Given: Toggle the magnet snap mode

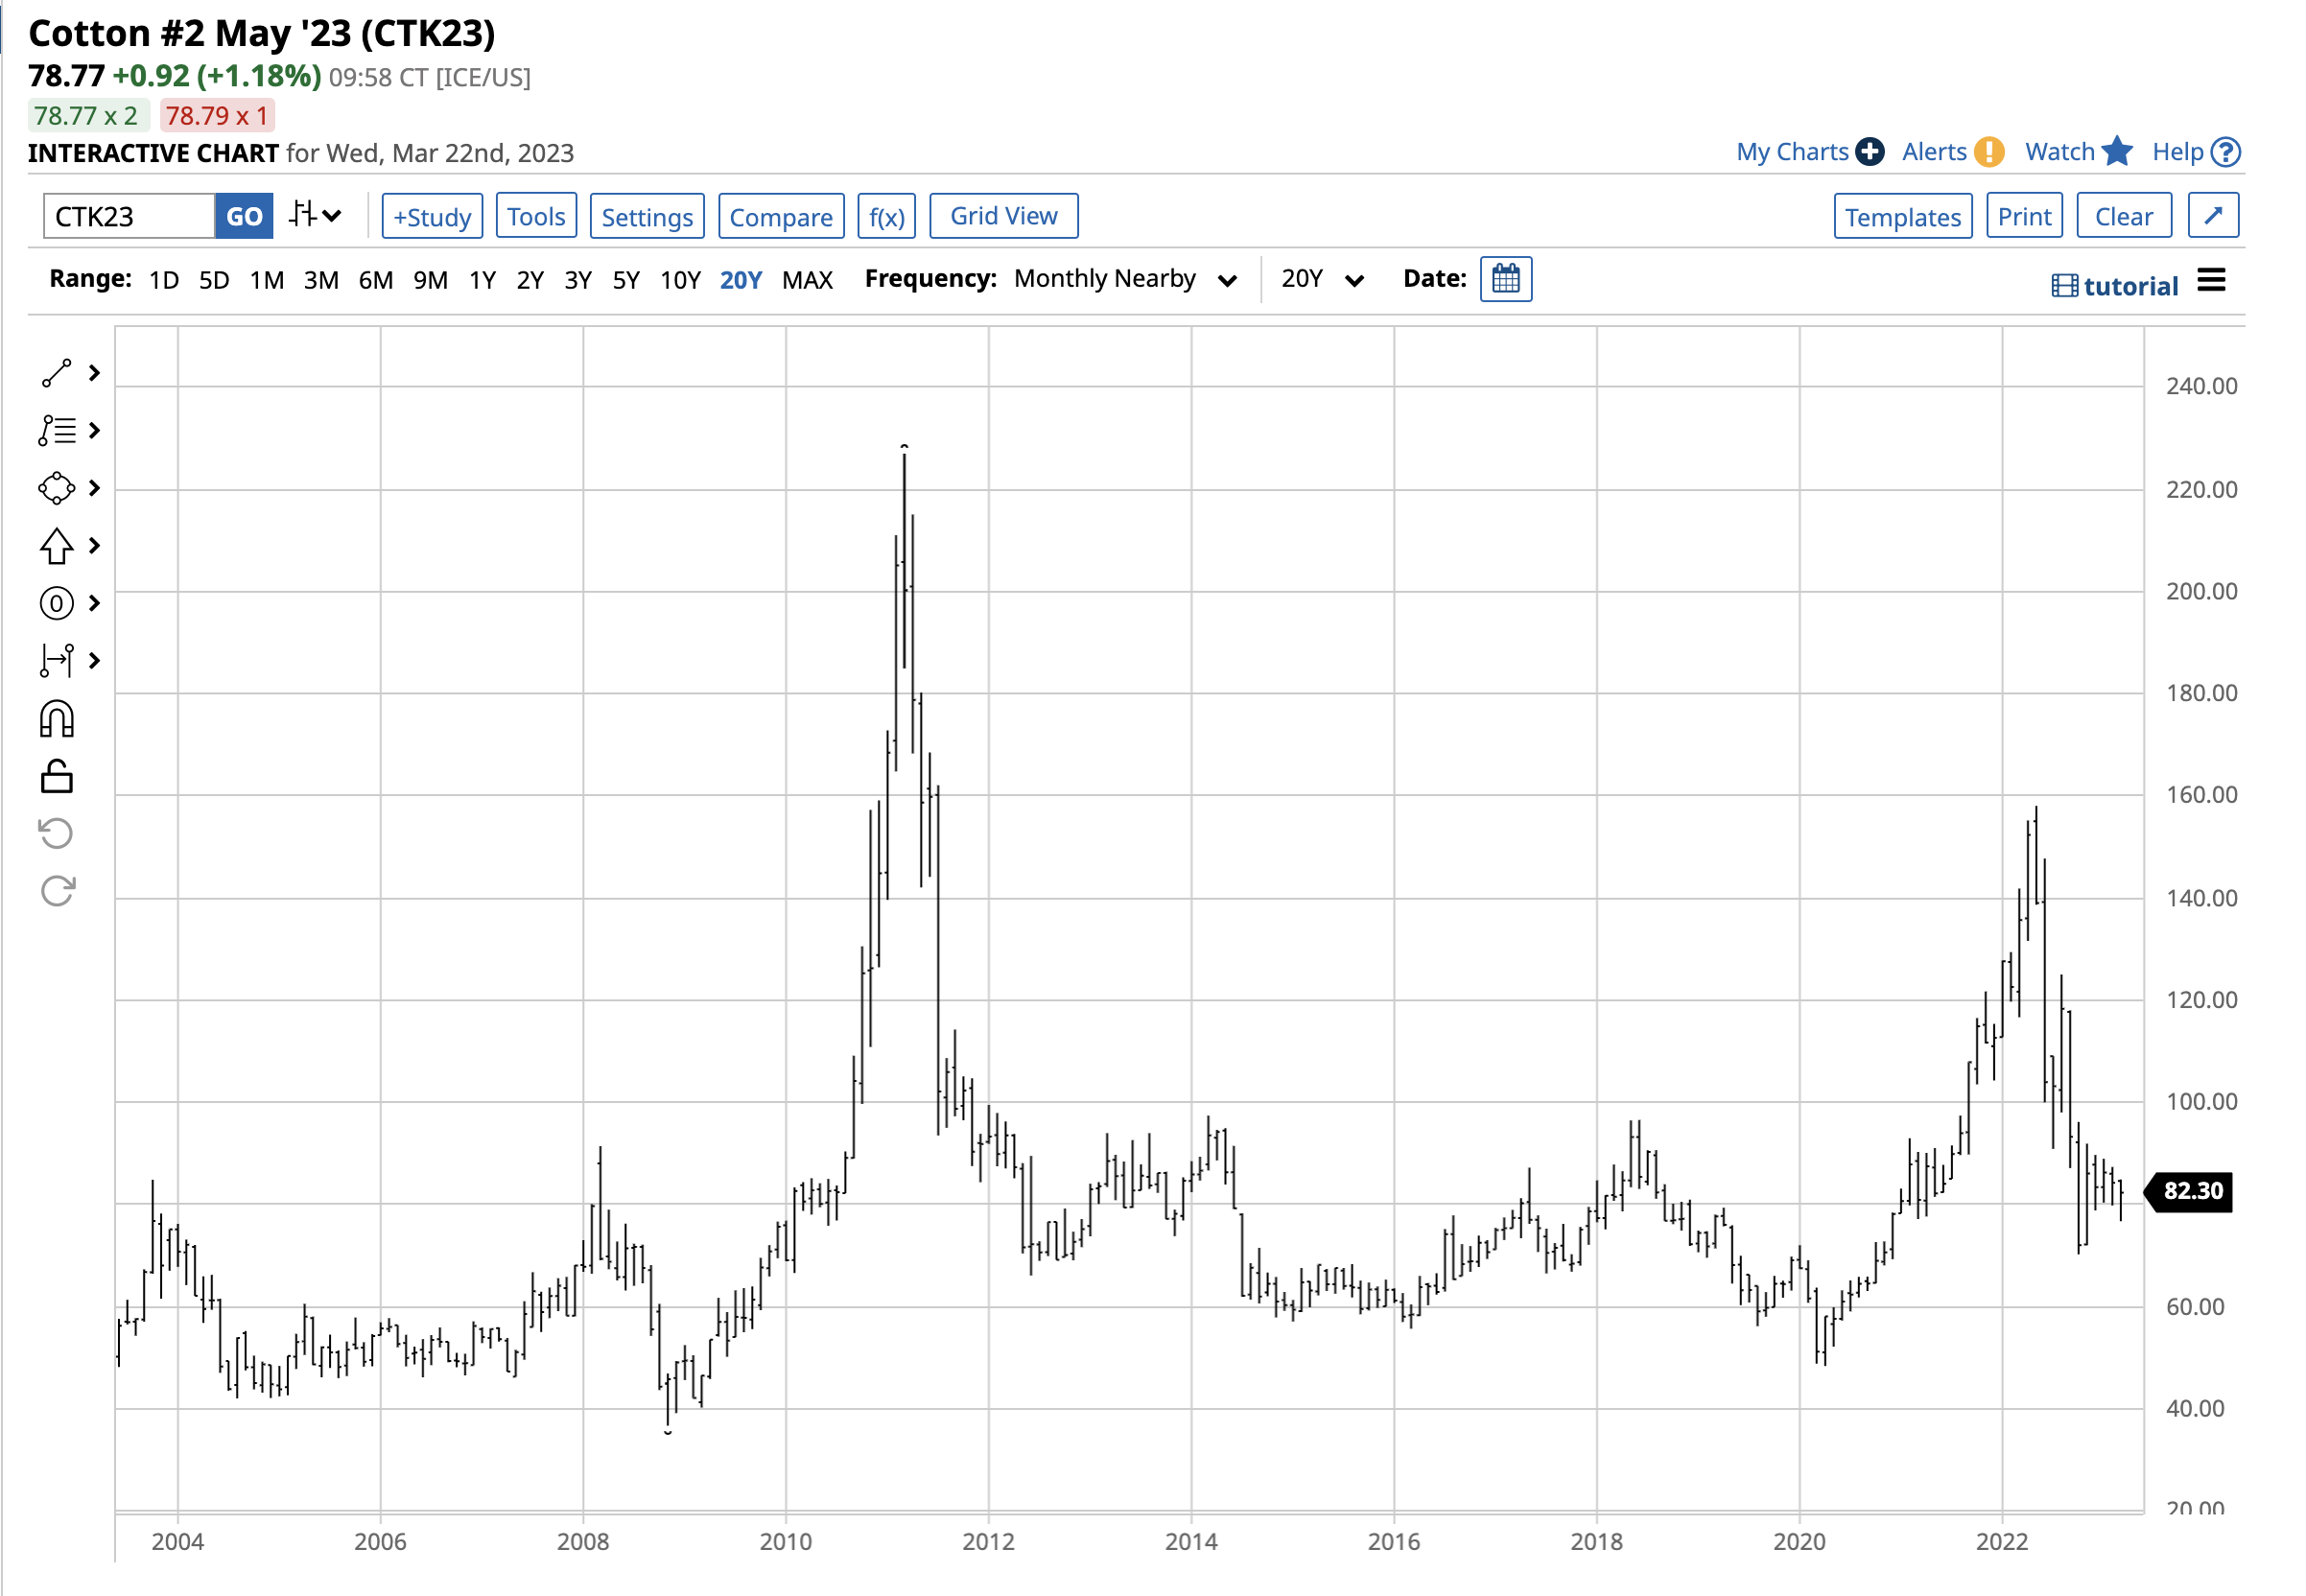Looking at the screenshot, I should pos(57,719).
